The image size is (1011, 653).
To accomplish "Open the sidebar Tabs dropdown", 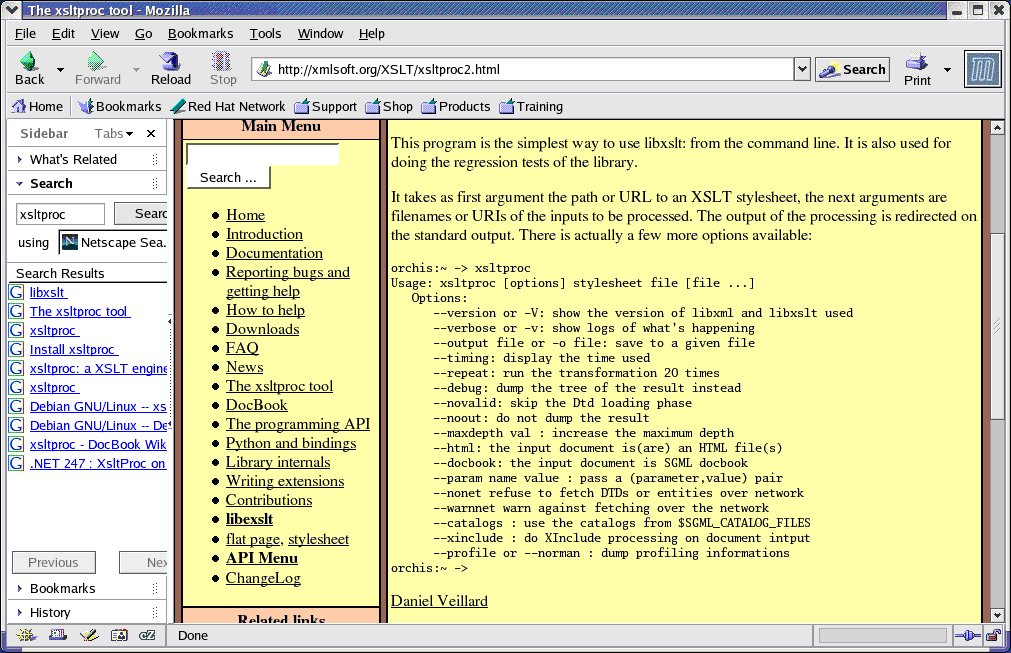I will coord(113,133).
